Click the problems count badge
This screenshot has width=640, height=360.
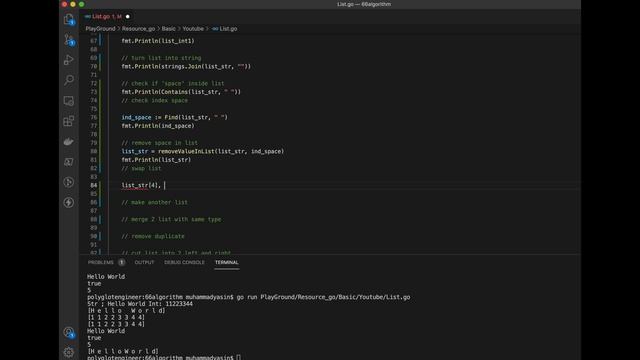tap(122, 262)
